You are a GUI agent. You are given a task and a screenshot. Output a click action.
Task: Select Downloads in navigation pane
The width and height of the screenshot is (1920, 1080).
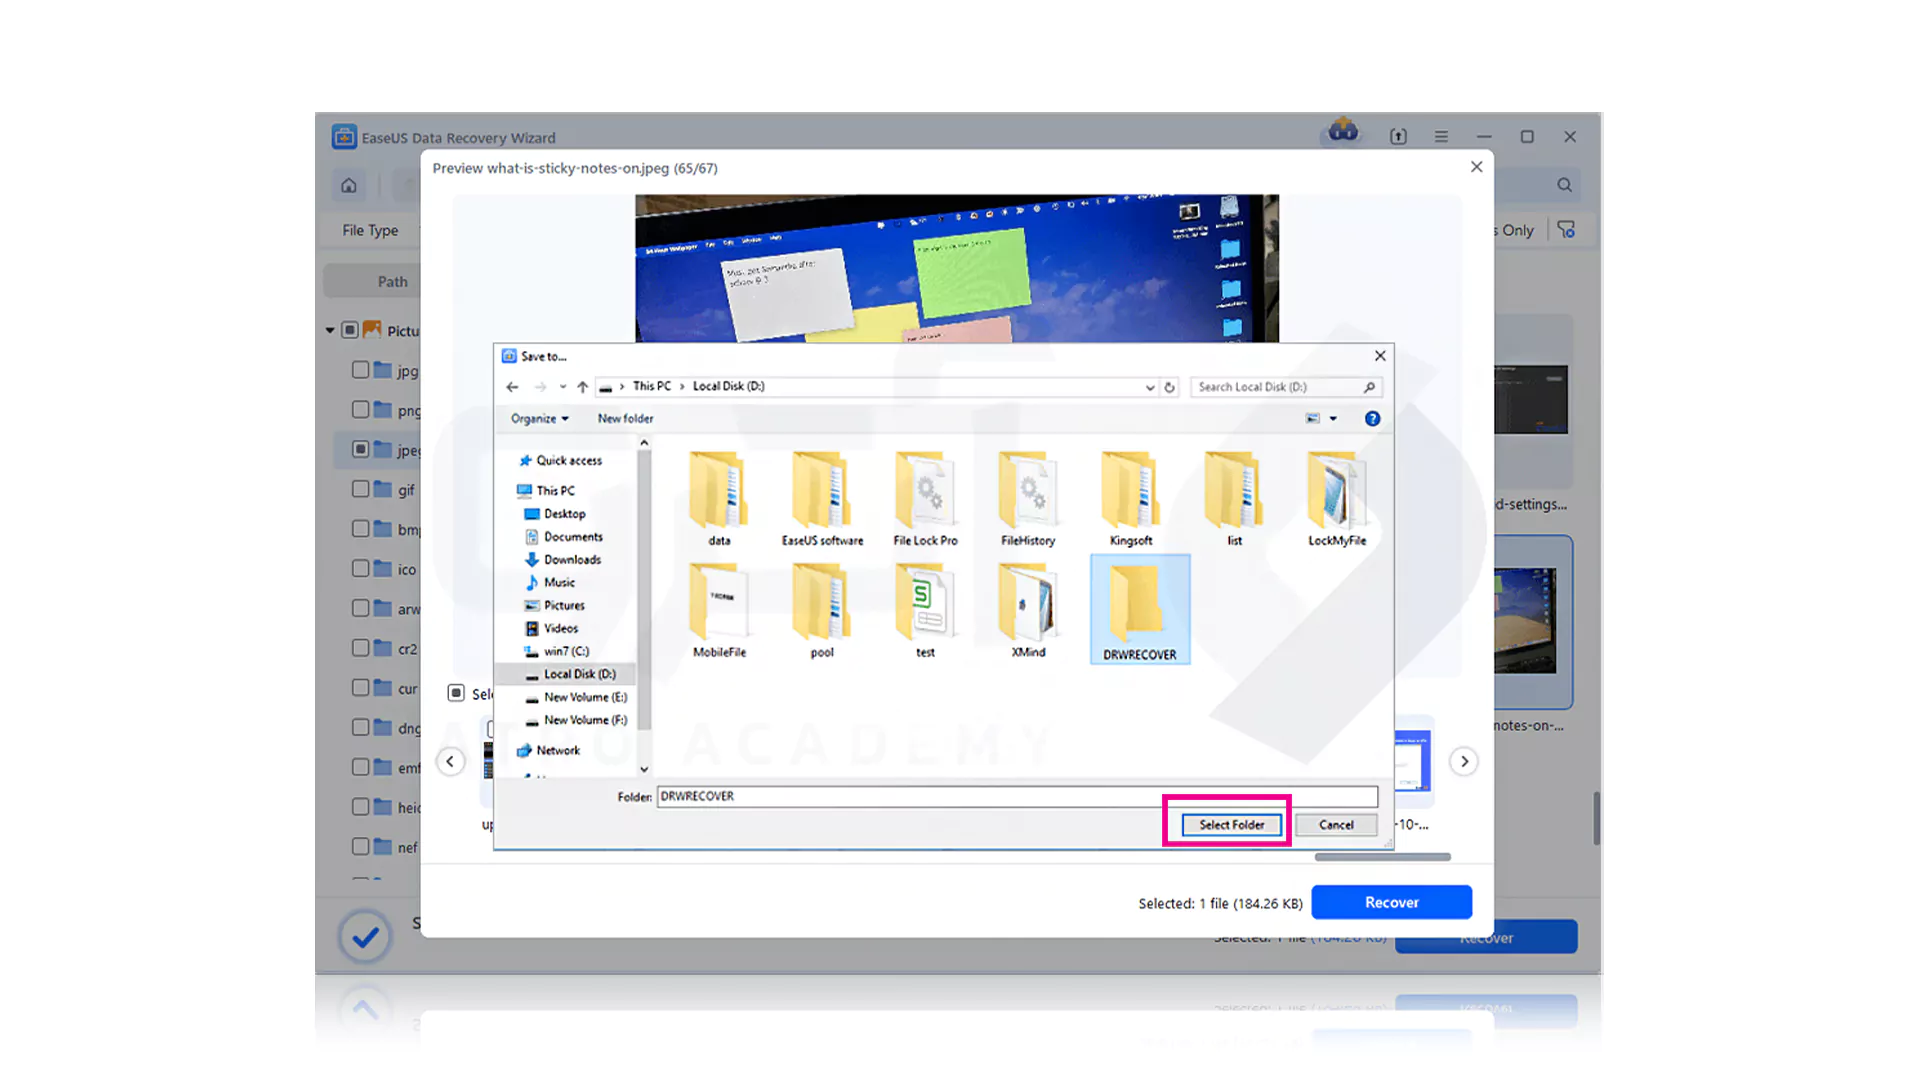(563, 560)
